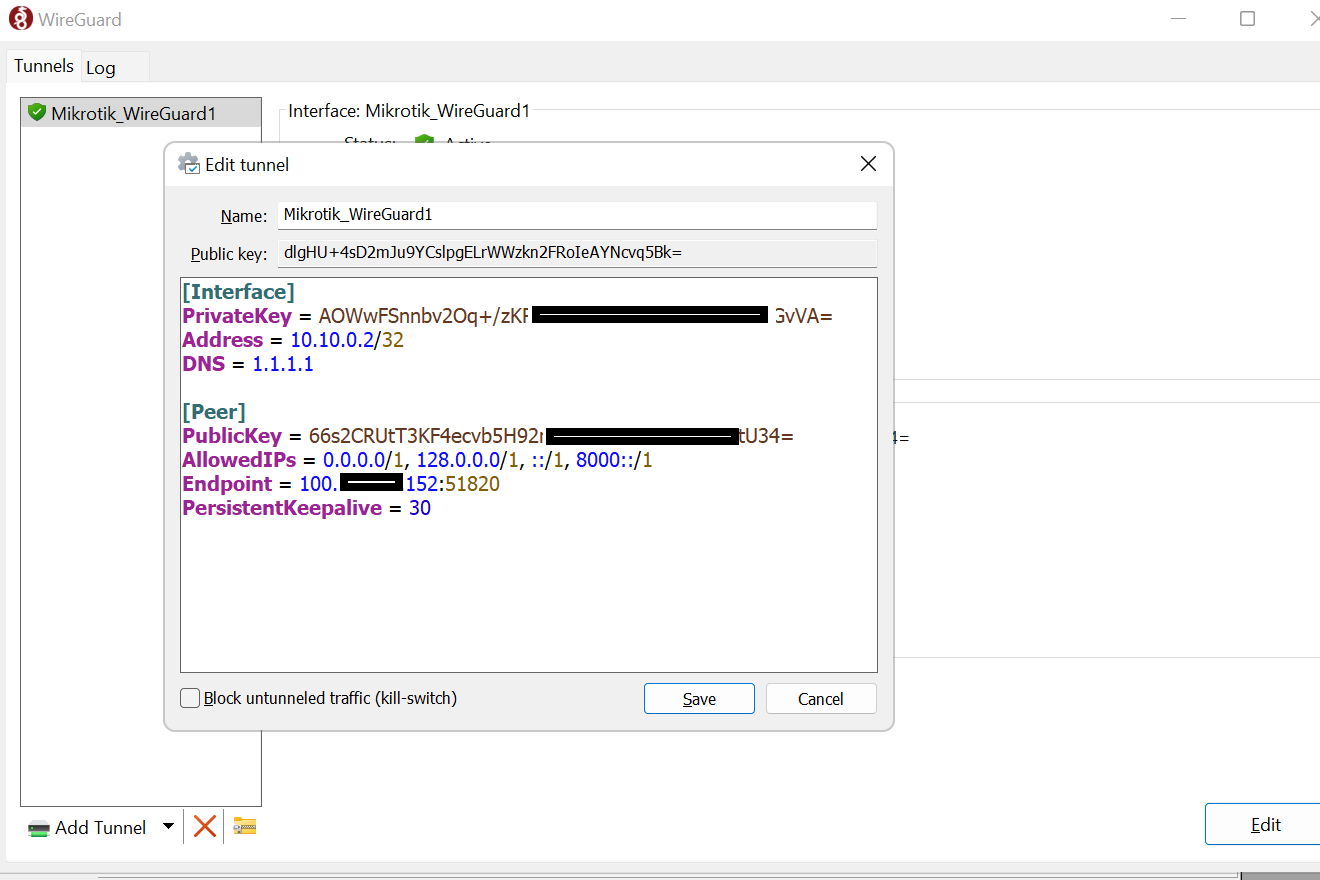Select Mikrotik_WireGuard1 in the tunnel list

coord(140,113)
